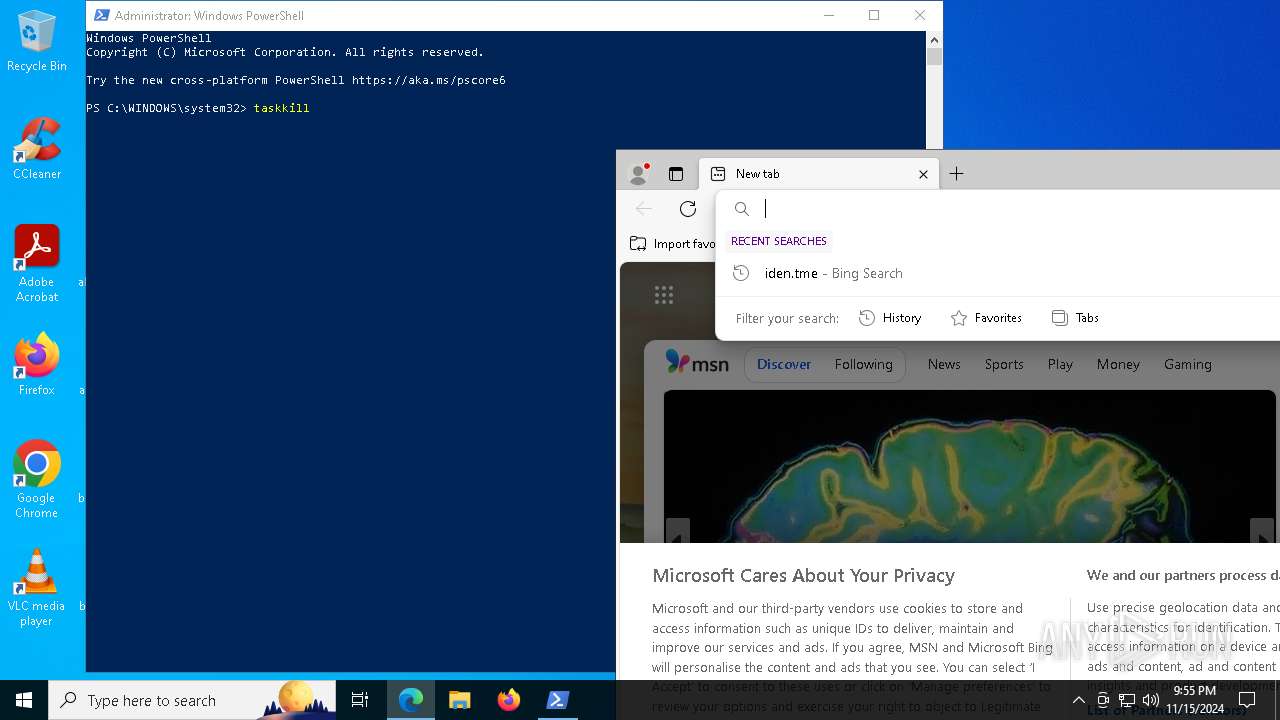Open Task View on taskbar

[x=360, y=700]
